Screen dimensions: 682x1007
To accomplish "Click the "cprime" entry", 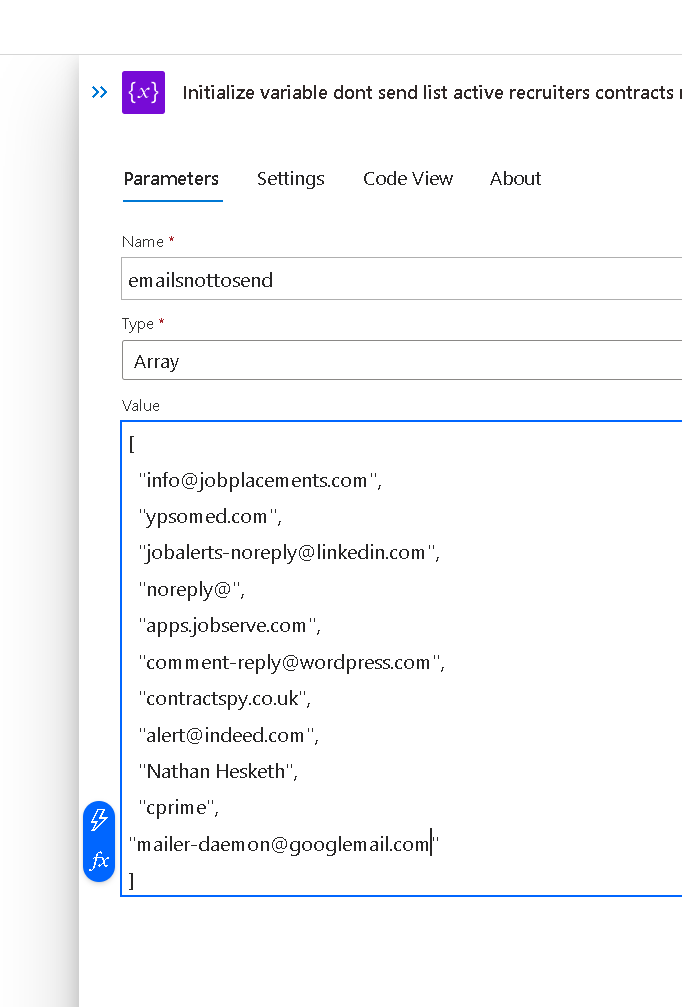I will (179, 807).
